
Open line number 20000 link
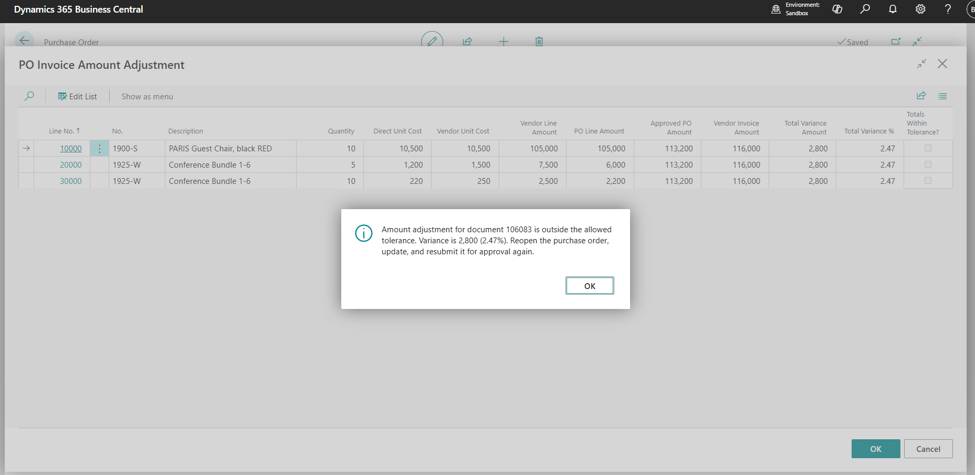pyautogui.click(x=70, y=165)
